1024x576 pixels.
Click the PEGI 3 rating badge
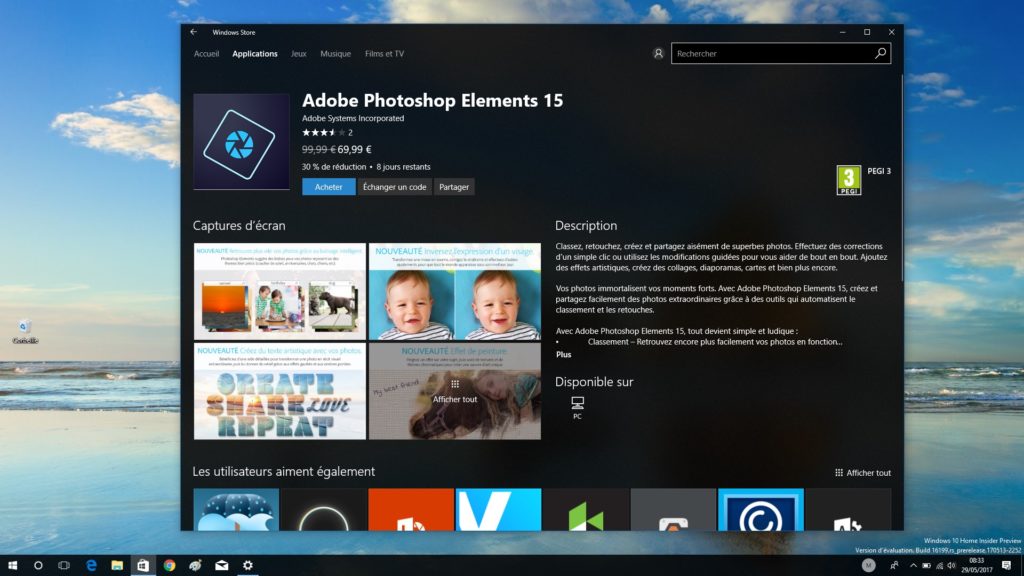849,180
